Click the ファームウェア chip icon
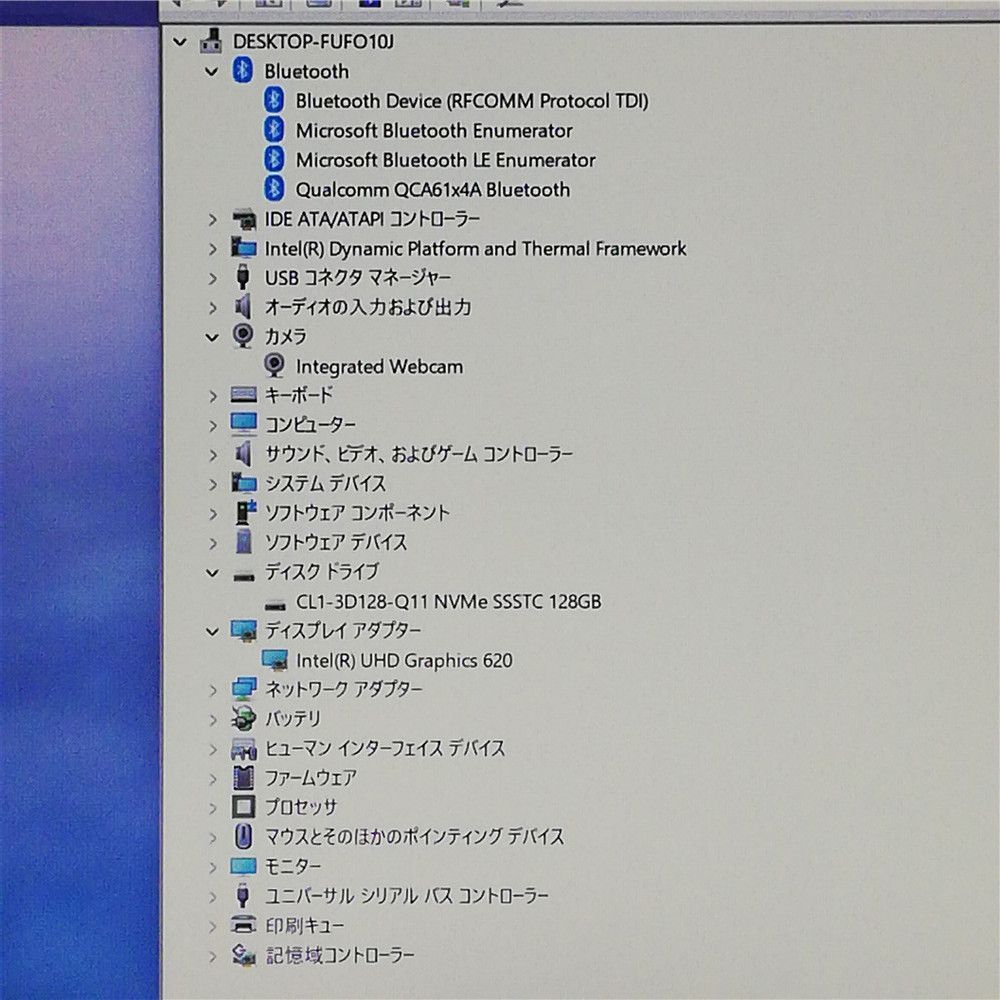 click(x=243, y=777)
